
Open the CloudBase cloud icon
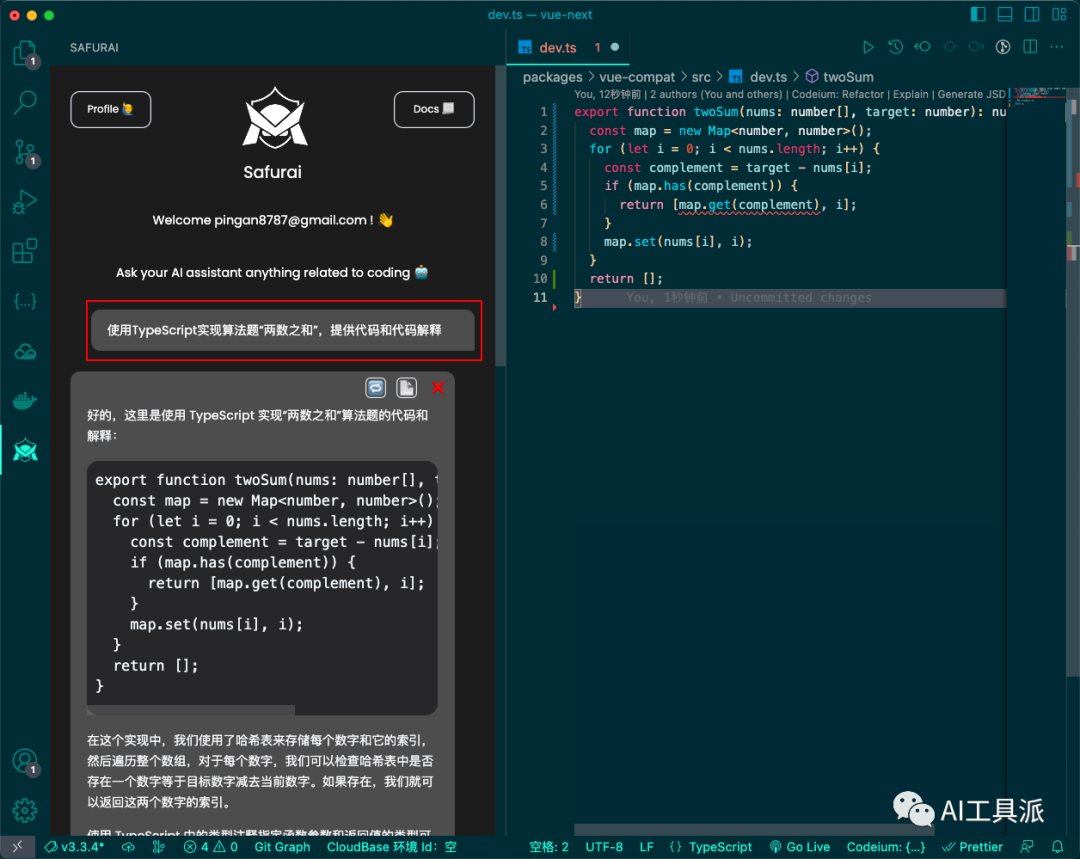point(25,351)
